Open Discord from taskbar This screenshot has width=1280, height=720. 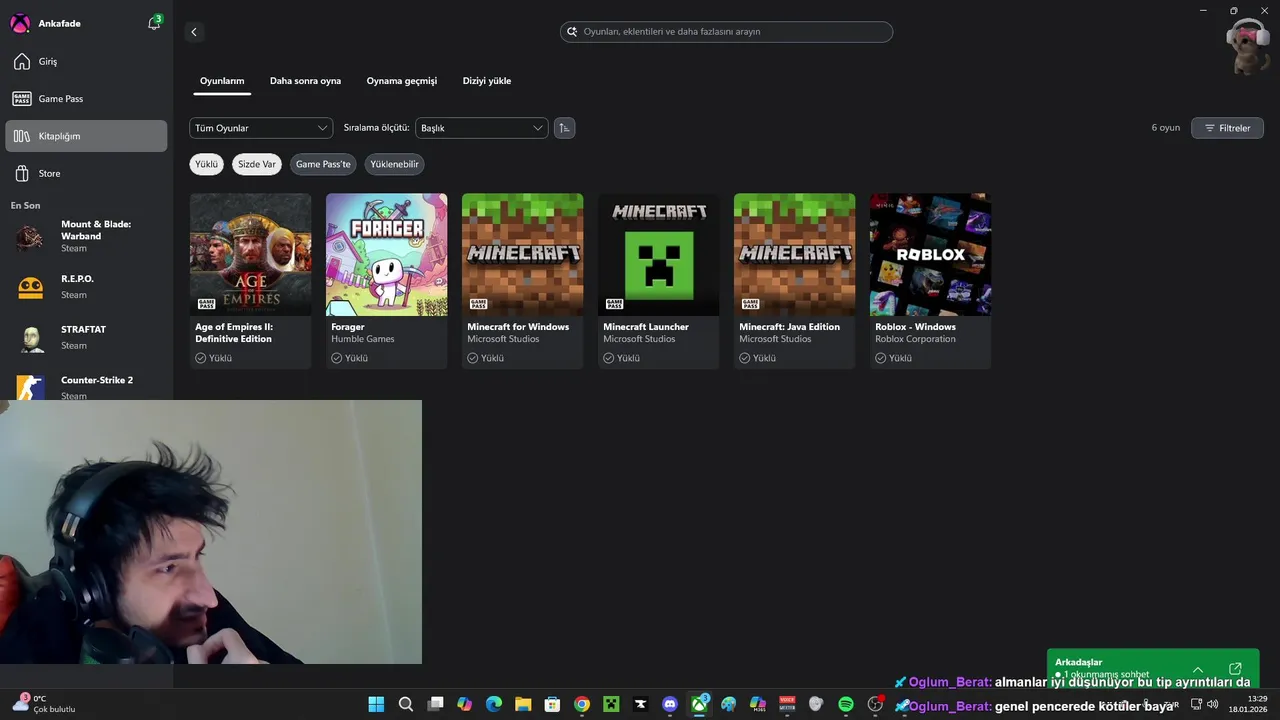pos(670,704)
